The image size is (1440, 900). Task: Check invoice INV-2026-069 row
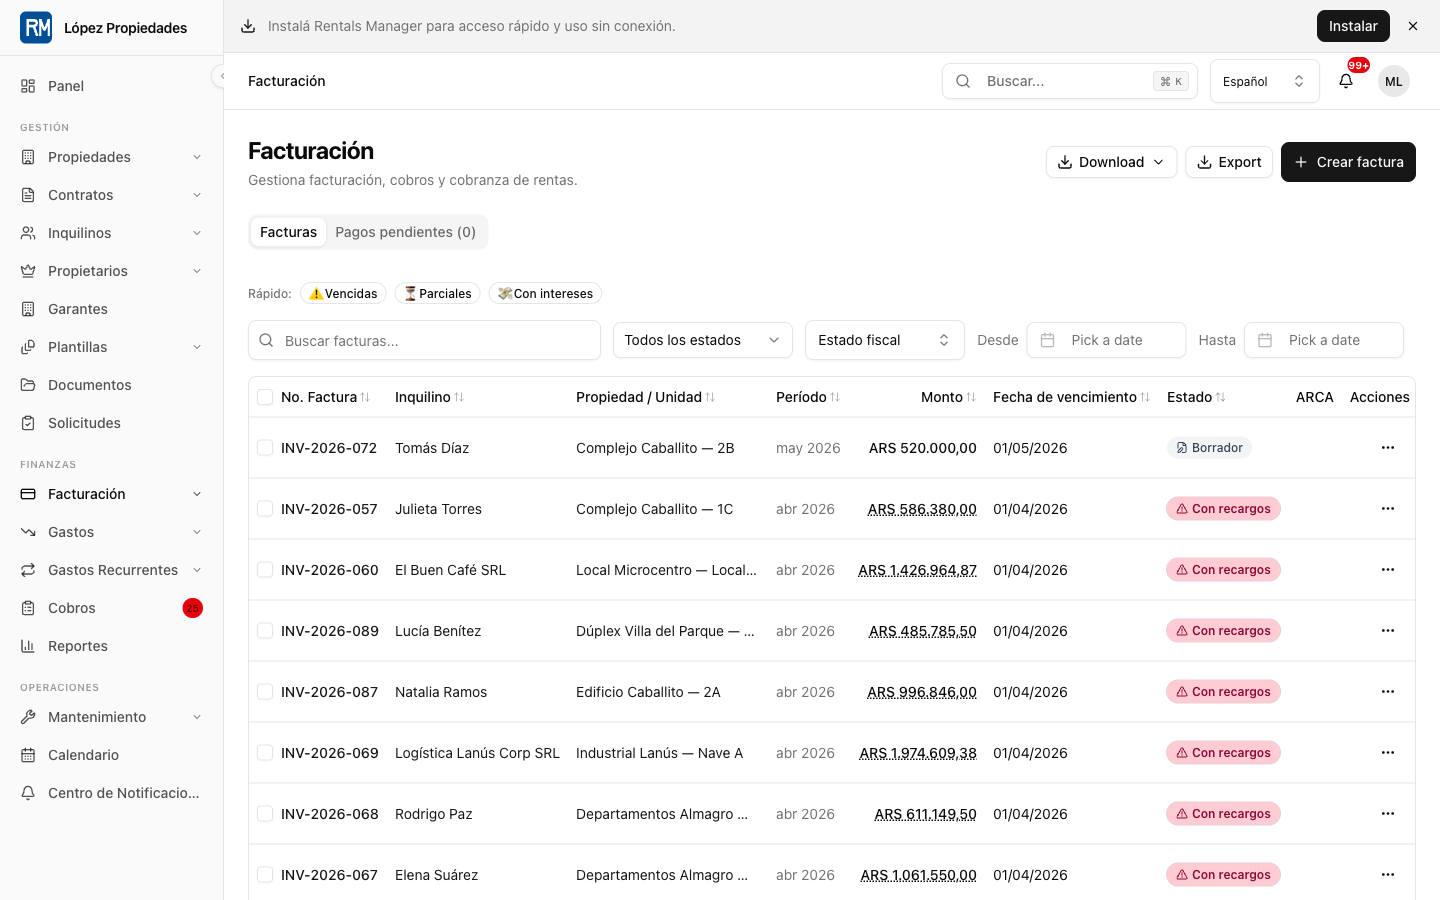tap(265, 753)
